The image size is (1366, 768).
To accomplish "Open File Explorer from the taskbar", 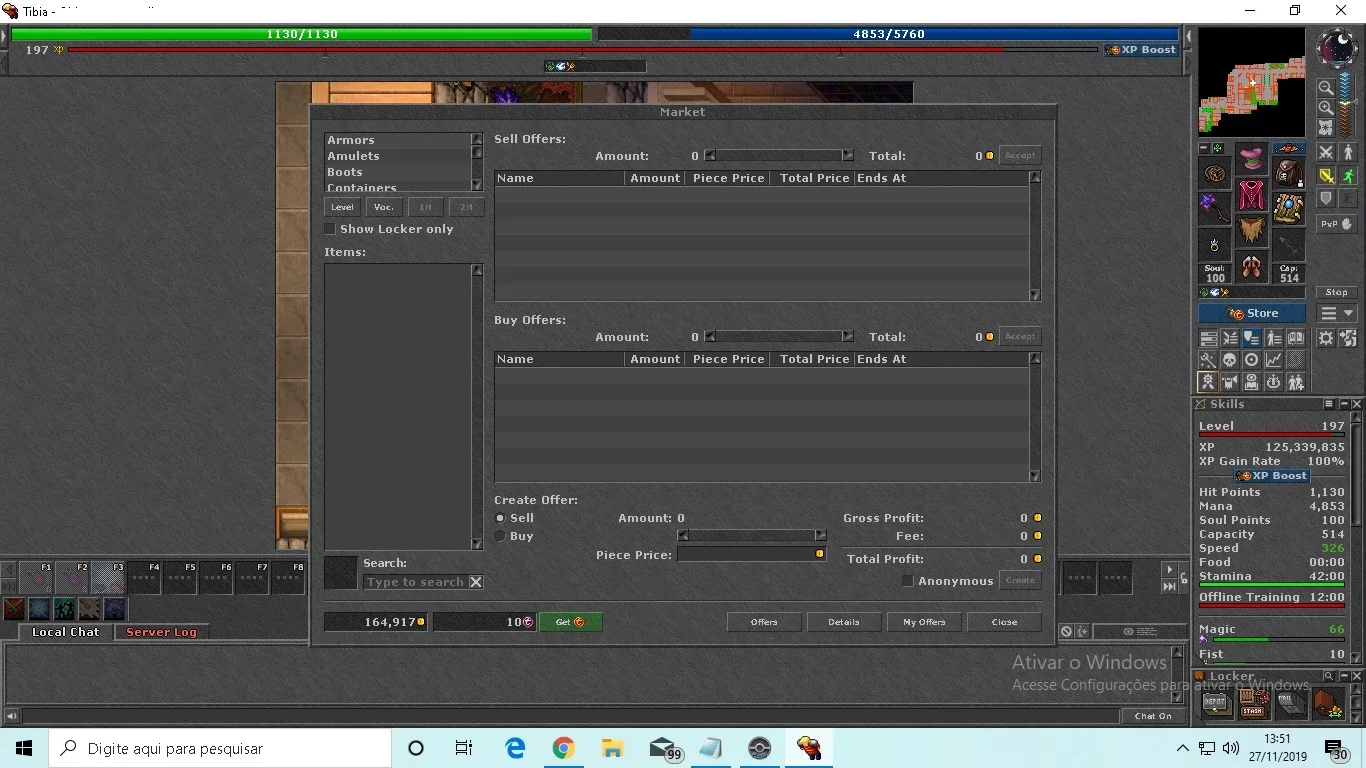I will pos(613,748).
